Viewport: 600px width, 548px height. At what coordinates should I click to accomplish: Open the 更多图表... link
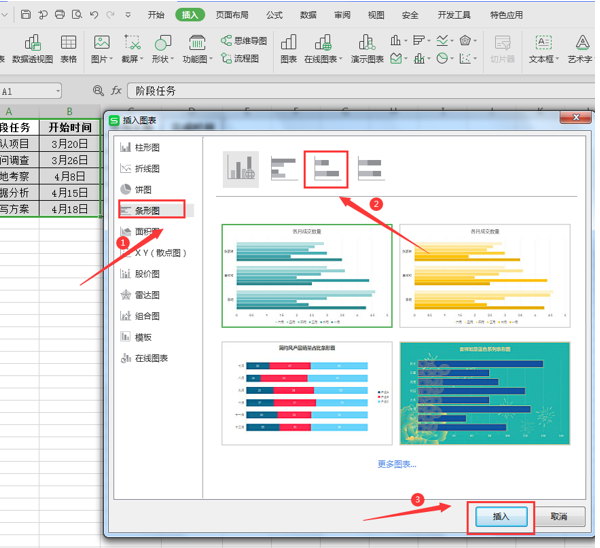tap(397, 464)
